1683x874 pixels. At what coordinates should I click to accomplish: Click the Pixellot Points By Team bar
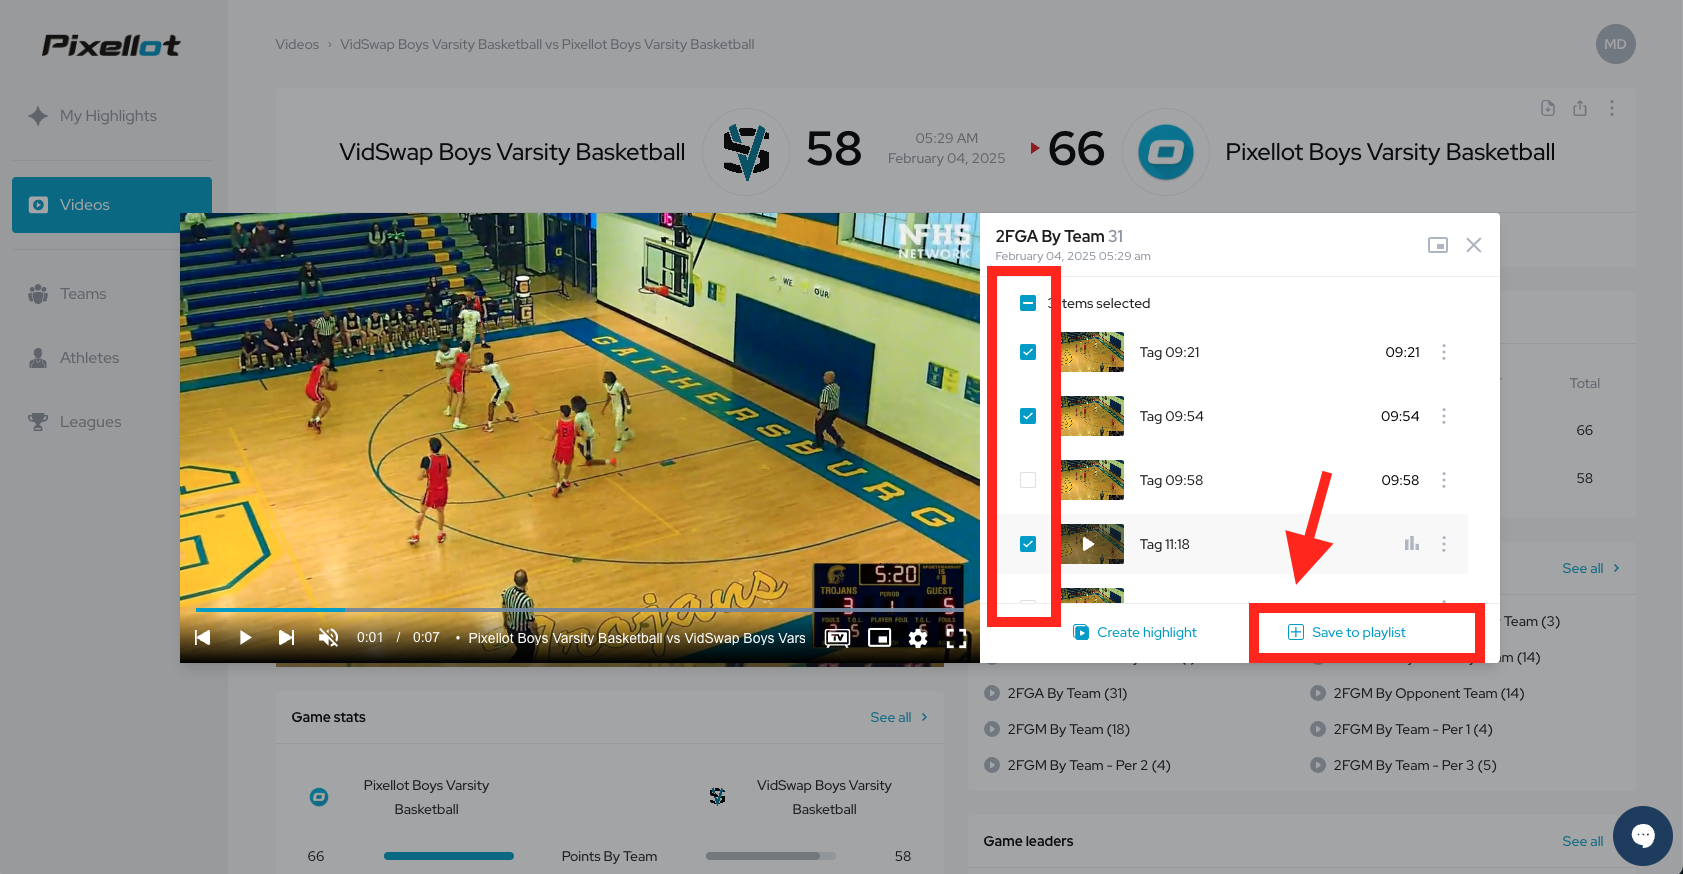[449, 856]
